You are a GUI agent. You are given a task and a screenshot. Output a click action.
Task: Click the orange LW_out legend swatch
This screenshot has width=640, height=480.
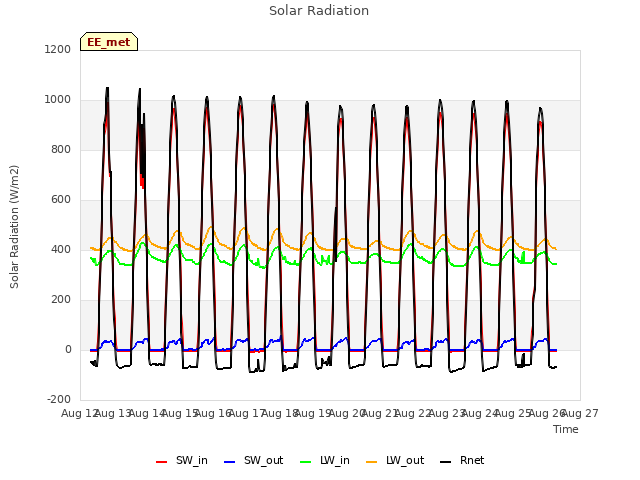tap(372, 462)
